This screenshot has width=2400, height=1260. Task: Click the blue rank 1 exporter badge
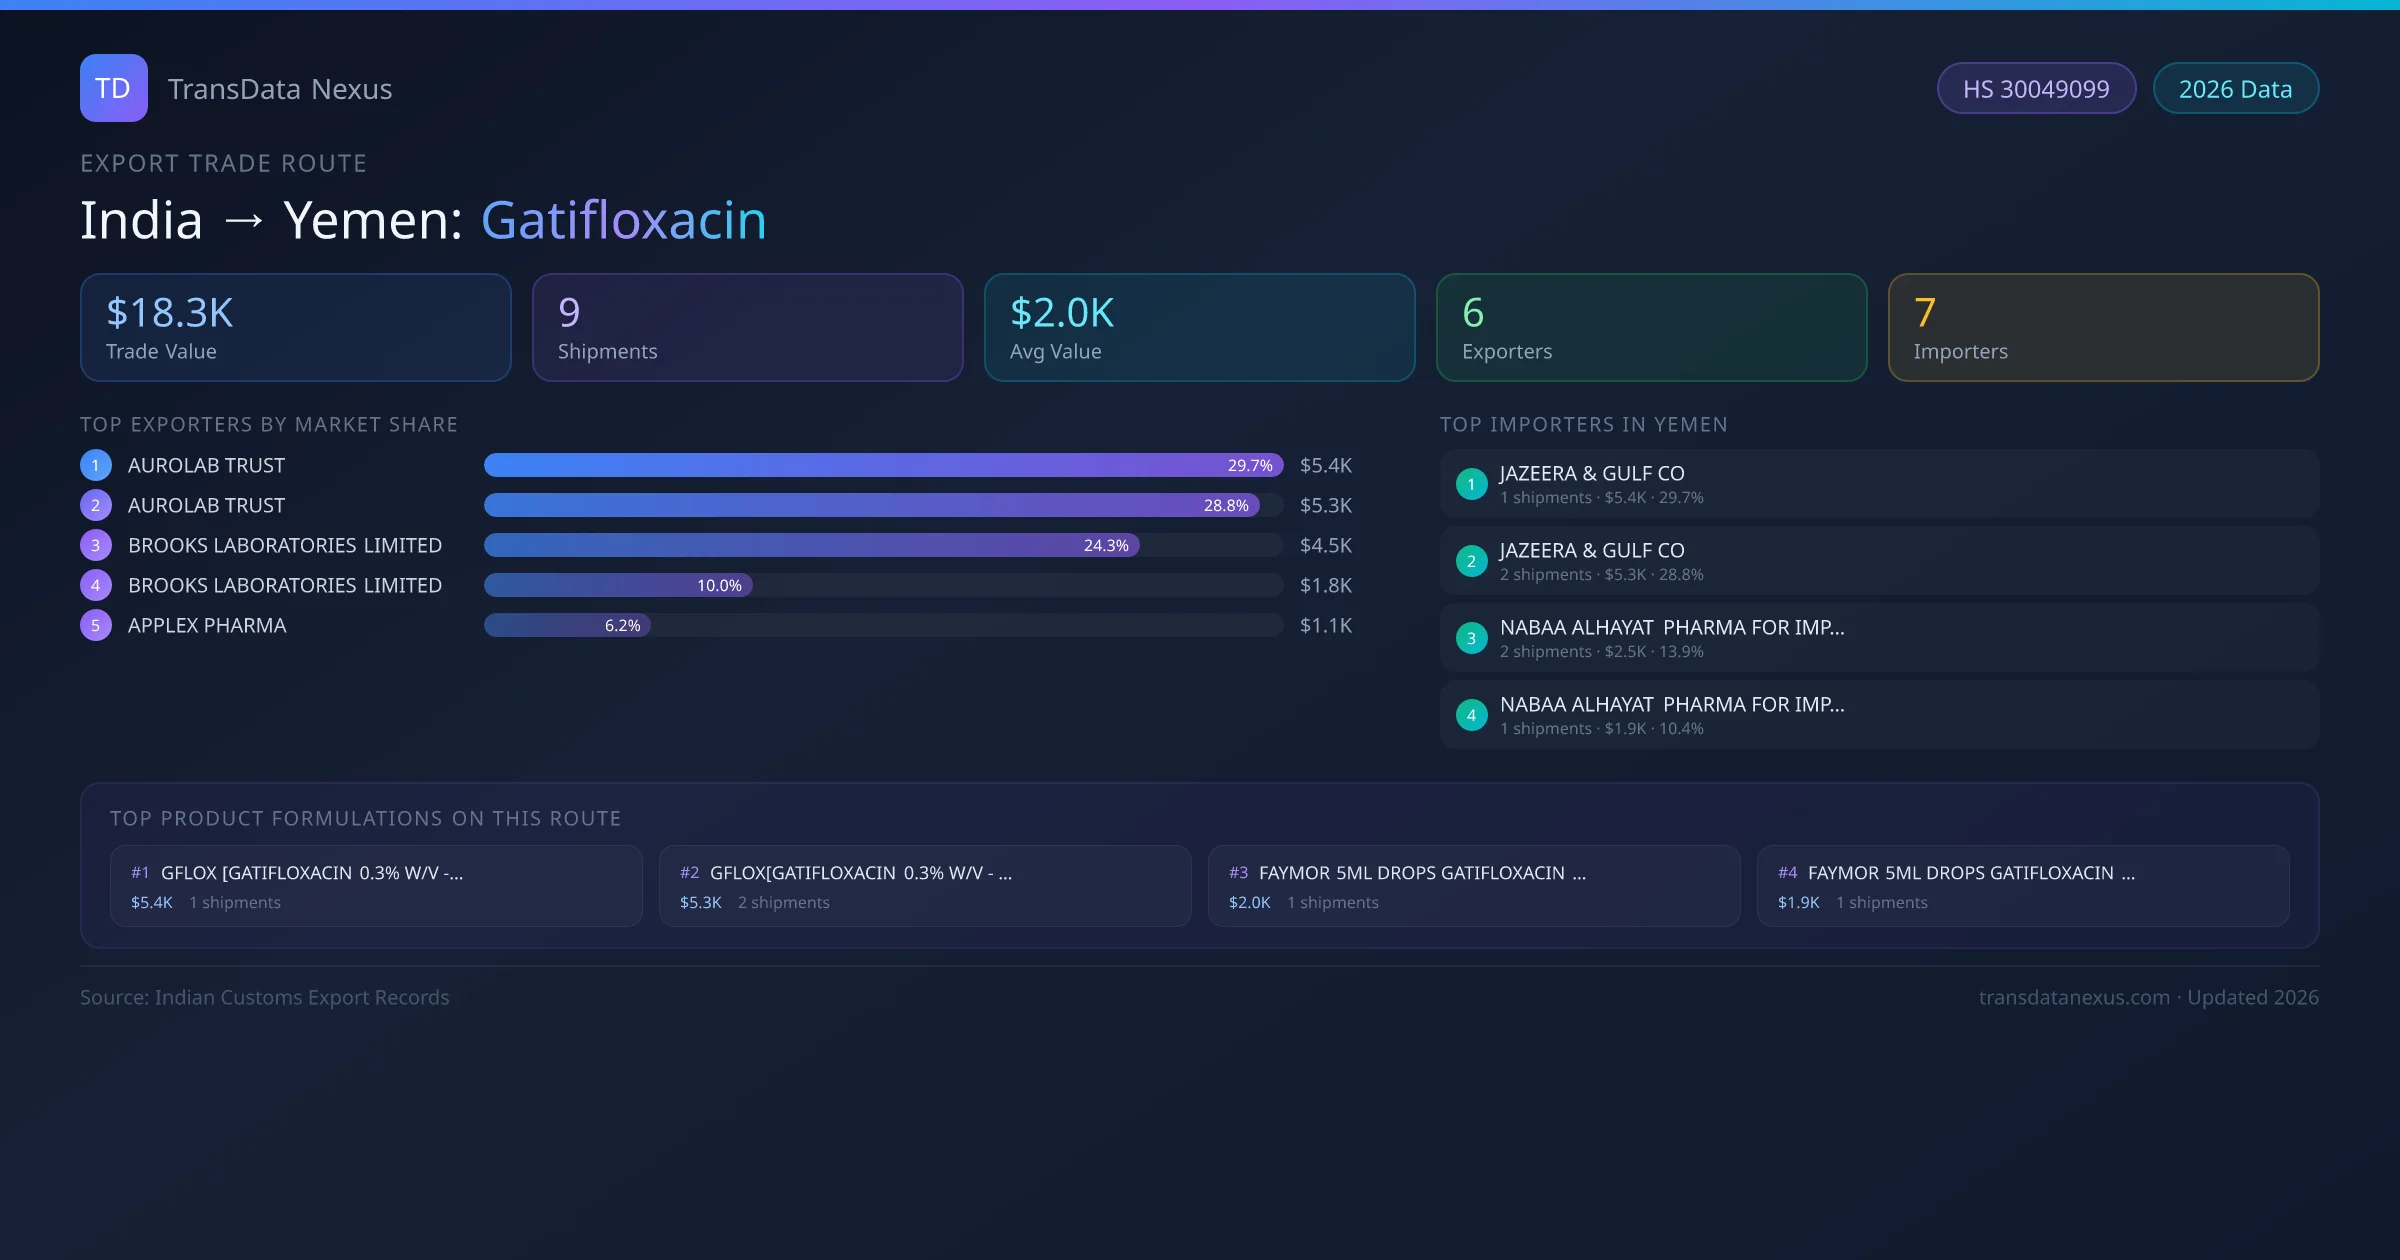(96, 465)
